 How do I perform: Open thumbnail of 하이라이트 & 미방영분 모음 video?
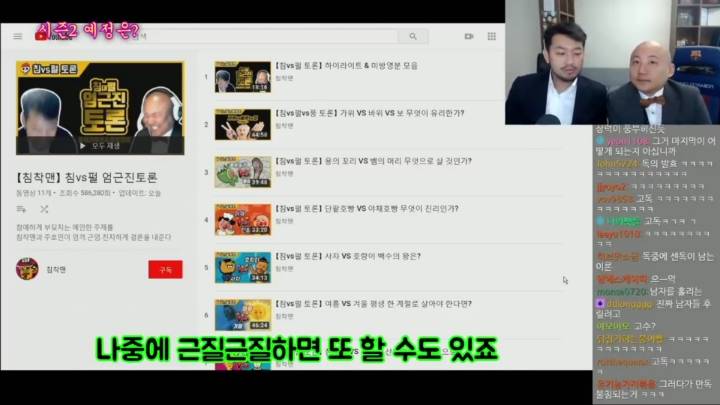point(242,77)
